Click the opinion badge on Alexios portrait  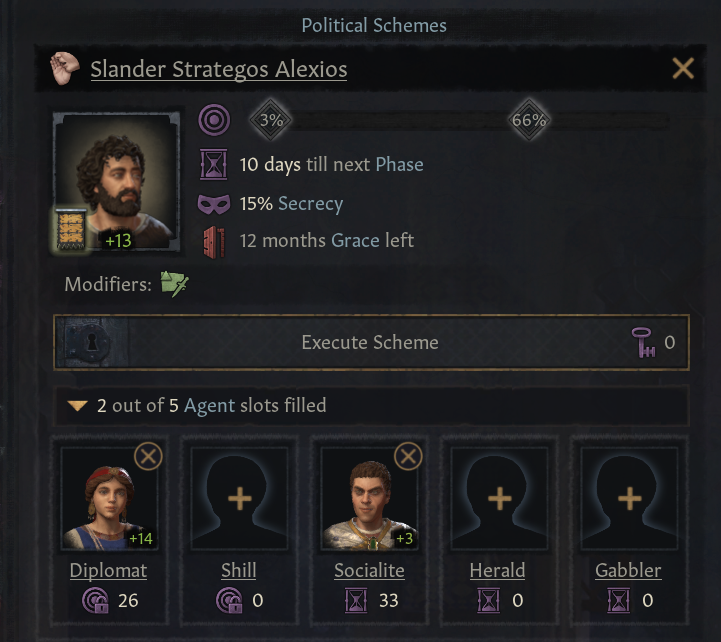(x=118, y=240)
